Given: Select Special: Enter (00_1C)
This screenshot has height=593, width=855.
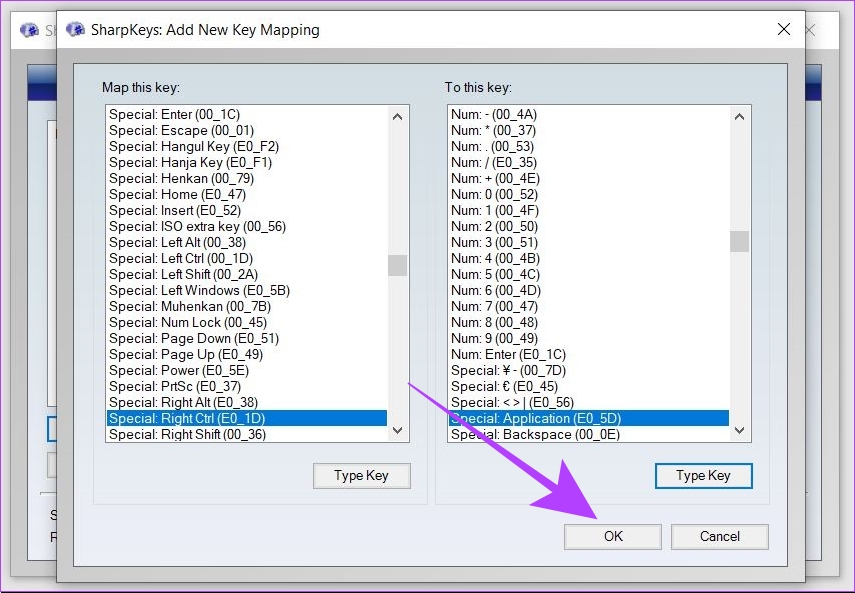Looking at the screenshot, I should pos(246,114).
